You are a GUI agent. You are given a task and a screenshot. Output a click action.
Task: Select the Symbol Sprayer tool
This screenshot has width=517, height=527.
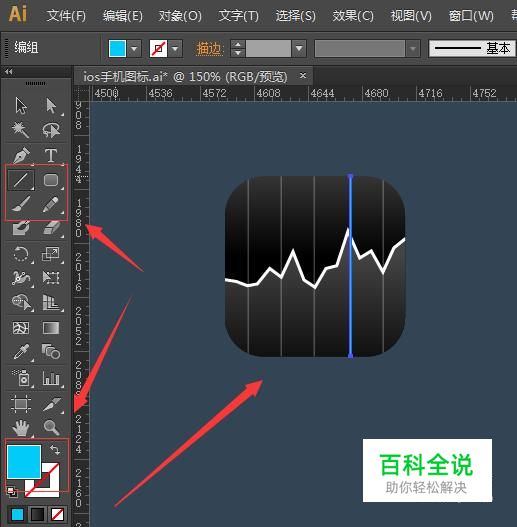21,378
